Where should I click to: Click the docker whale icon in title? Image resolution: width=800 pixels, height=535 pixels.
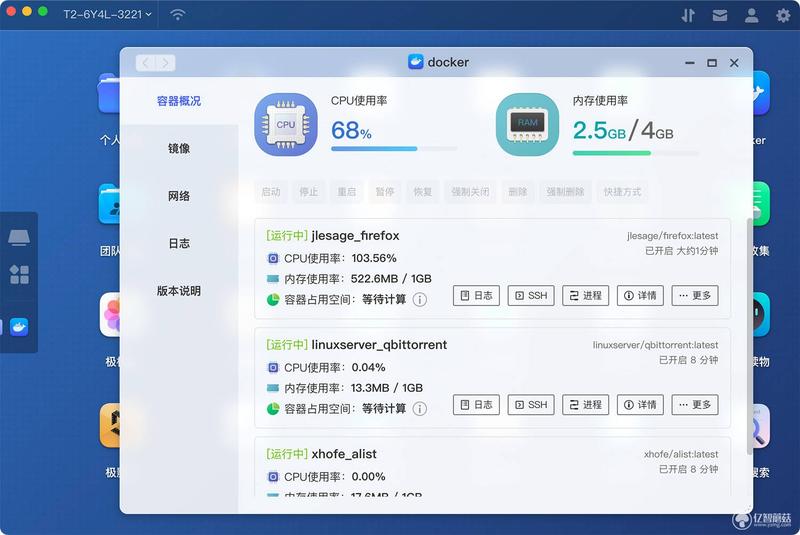pyautogui.click(x=415, y=62)
